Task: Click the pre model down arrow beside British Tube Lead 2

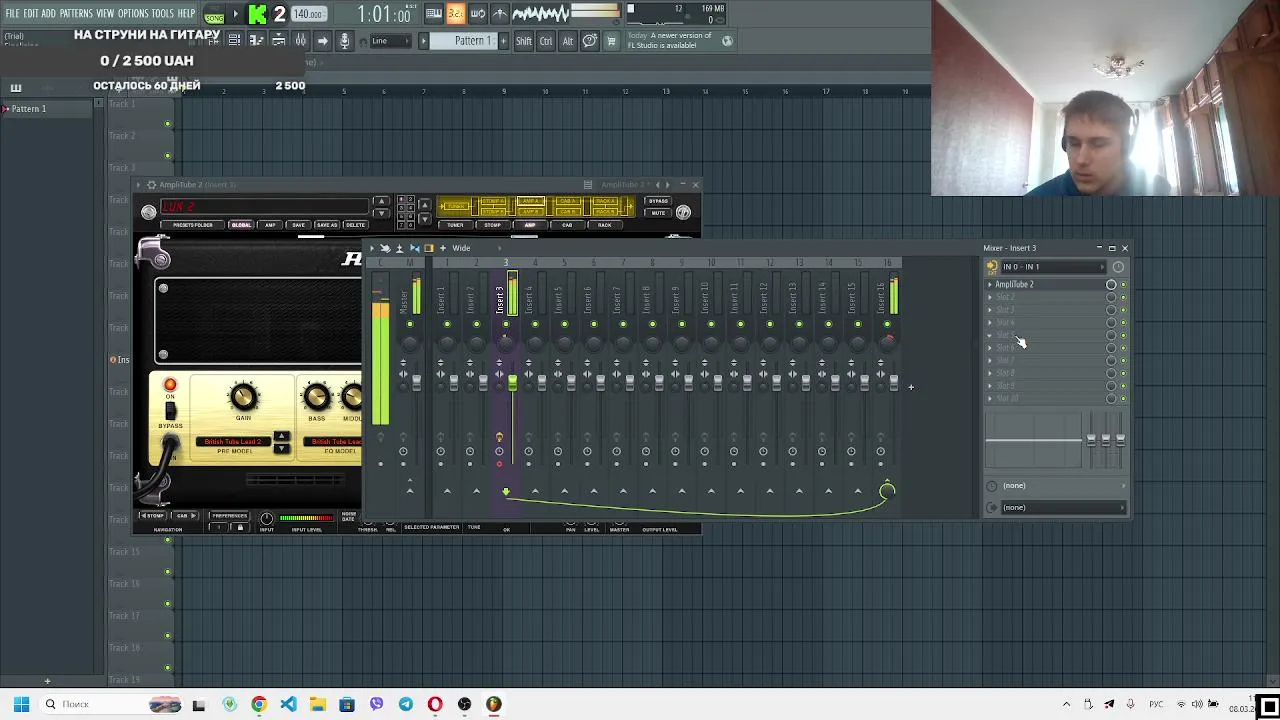Action: [x=281, y=448]
